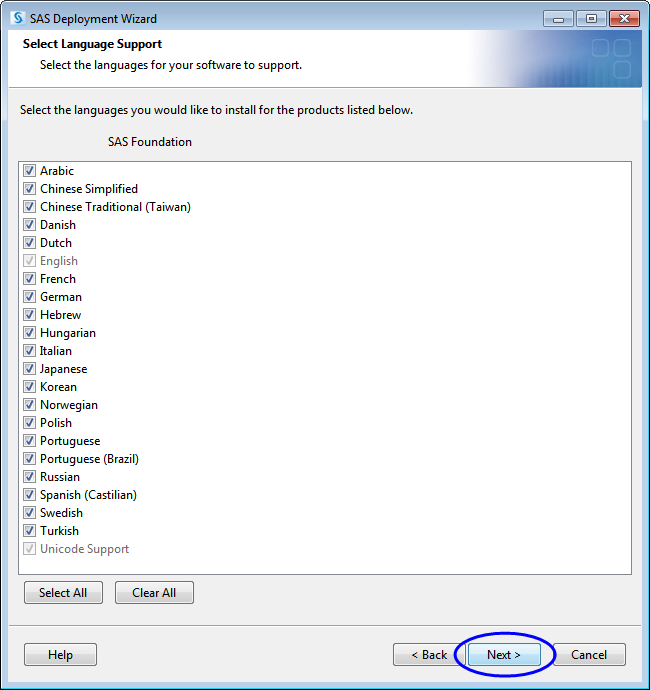Click the disabled English checkbox
Viewport: 650px width, 690px height.
tap(29, 261)
